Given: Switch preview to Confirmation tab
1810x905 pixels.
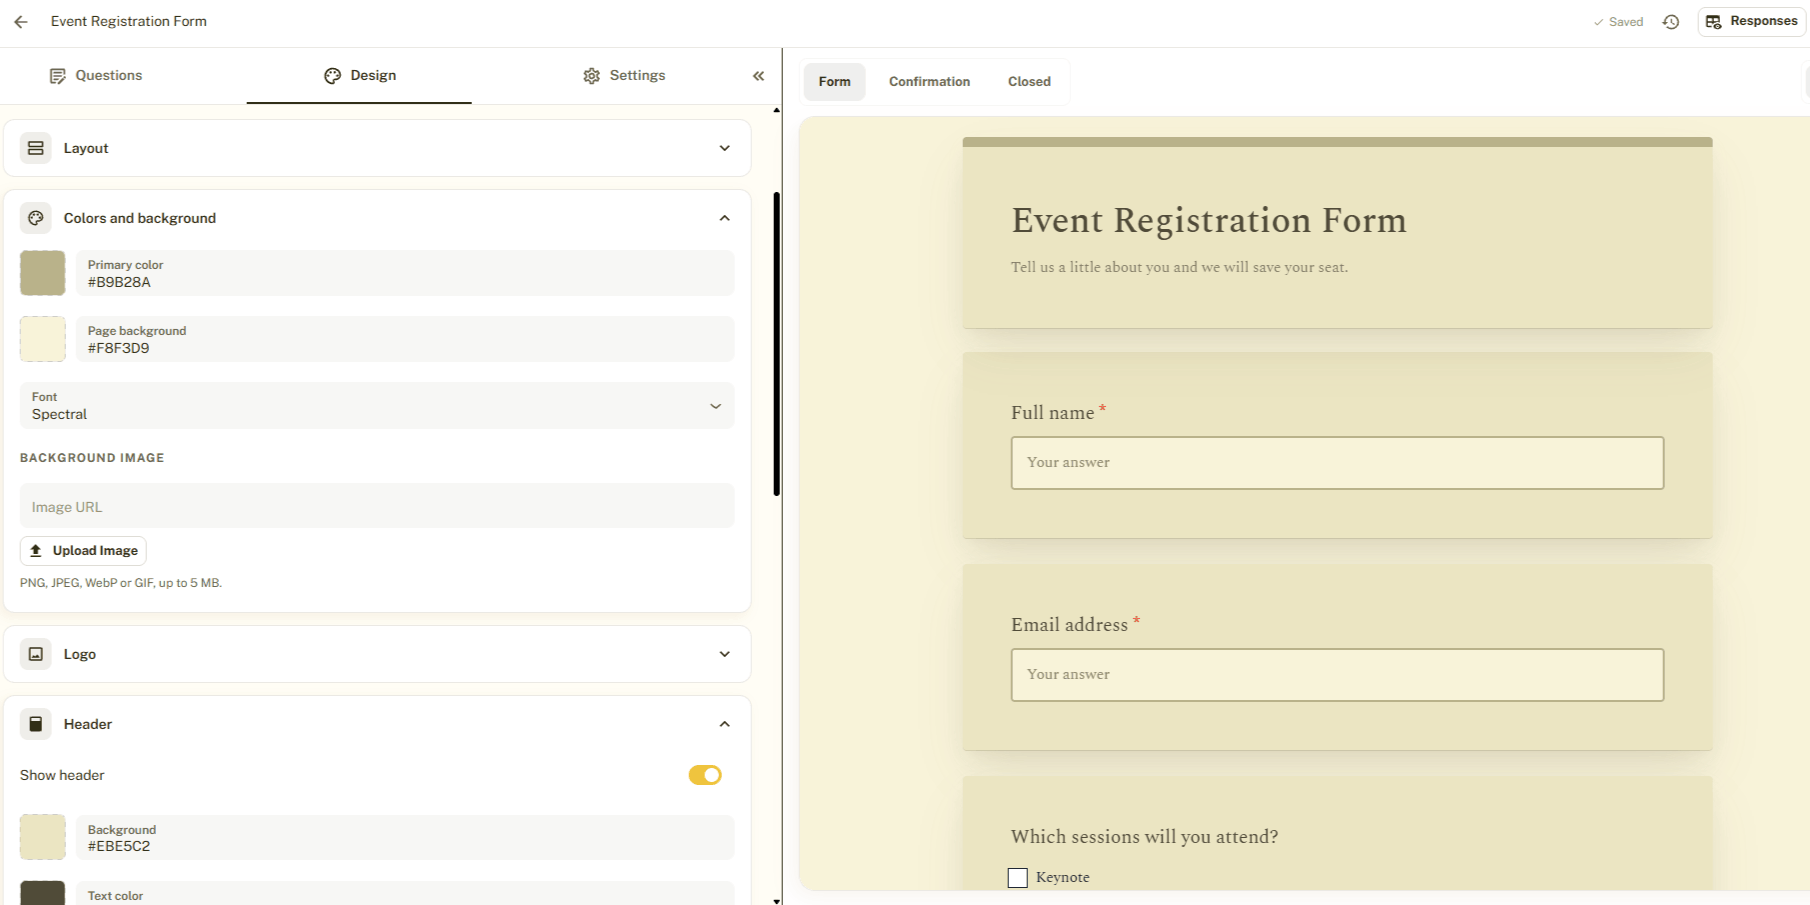Looking at the screenshot, I should click(929, 82).
